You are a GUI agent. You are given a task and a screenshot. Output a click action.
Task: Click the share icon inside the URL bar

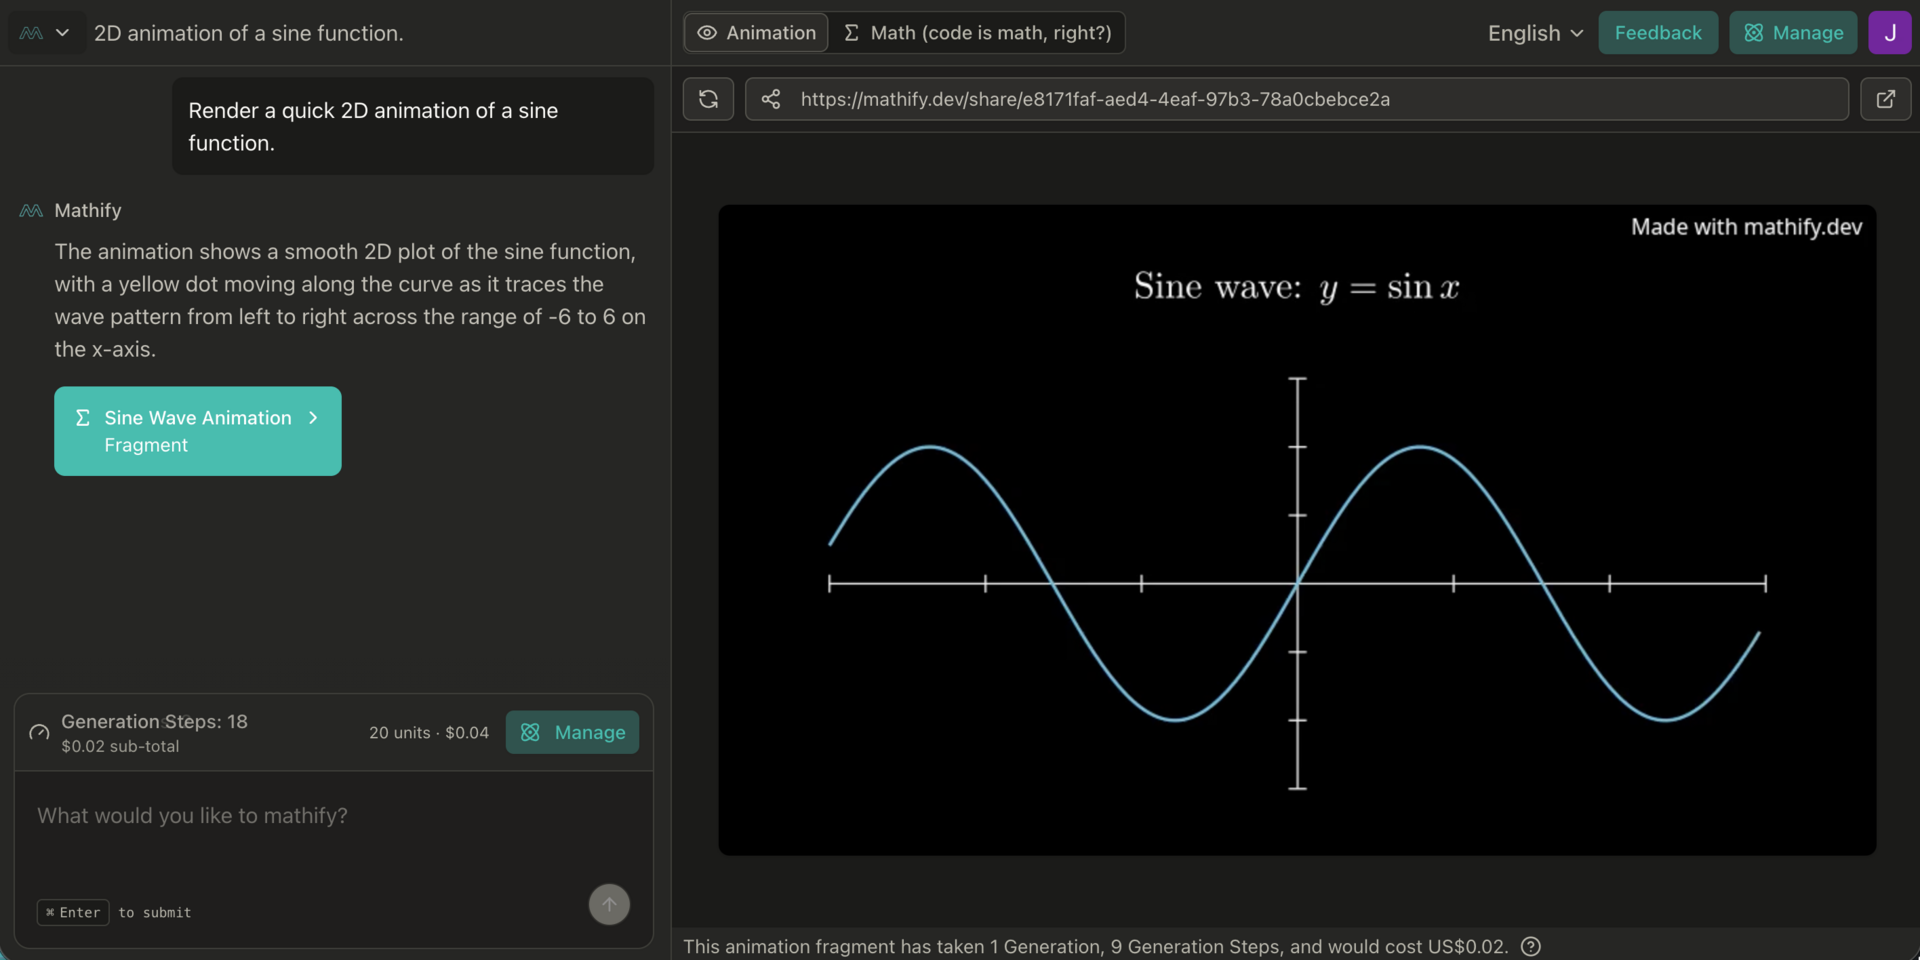point(771,99)
